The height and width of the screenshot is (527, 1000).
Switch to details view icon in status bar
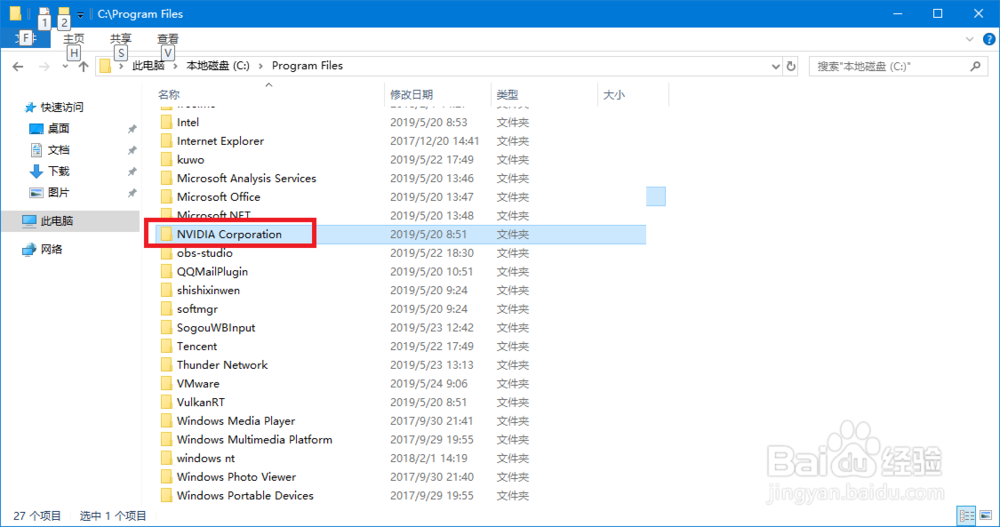966,516
